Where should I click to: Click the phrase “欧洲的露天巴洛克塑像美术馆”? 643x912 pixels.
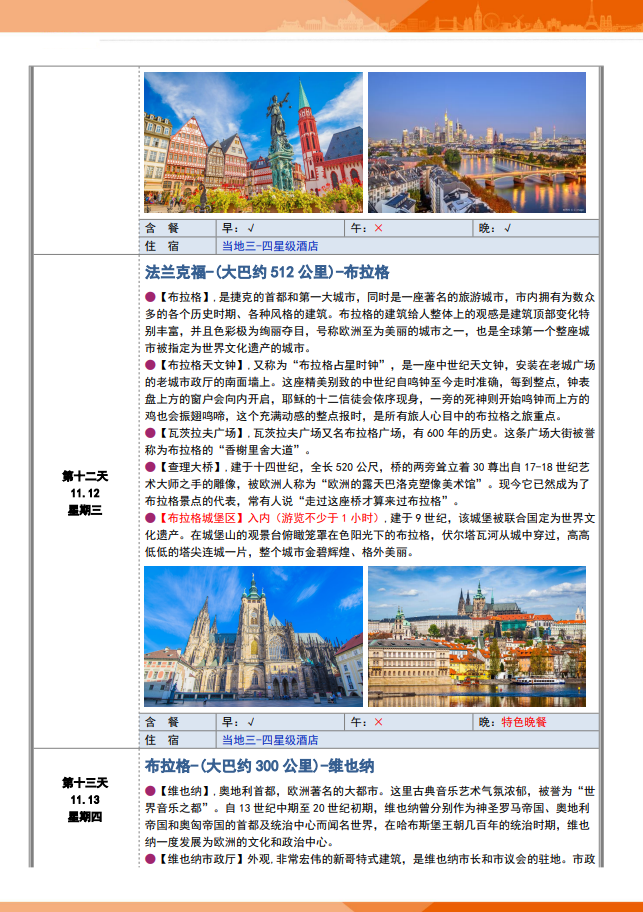(401, 484)
